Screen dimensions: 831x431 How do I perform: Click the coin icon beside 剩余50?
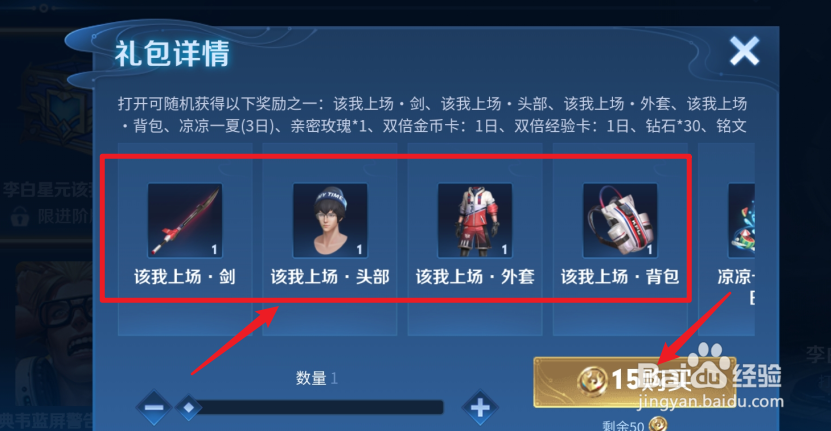click(x=658, y=425)
